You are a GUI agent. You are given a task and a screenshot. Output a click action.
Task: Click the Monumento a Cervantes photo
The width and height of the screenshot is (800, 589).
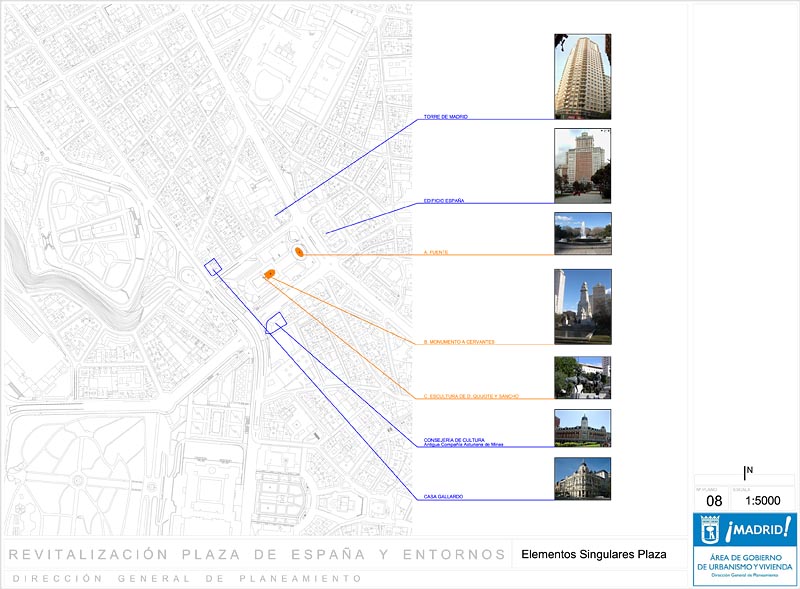[582, 306]
